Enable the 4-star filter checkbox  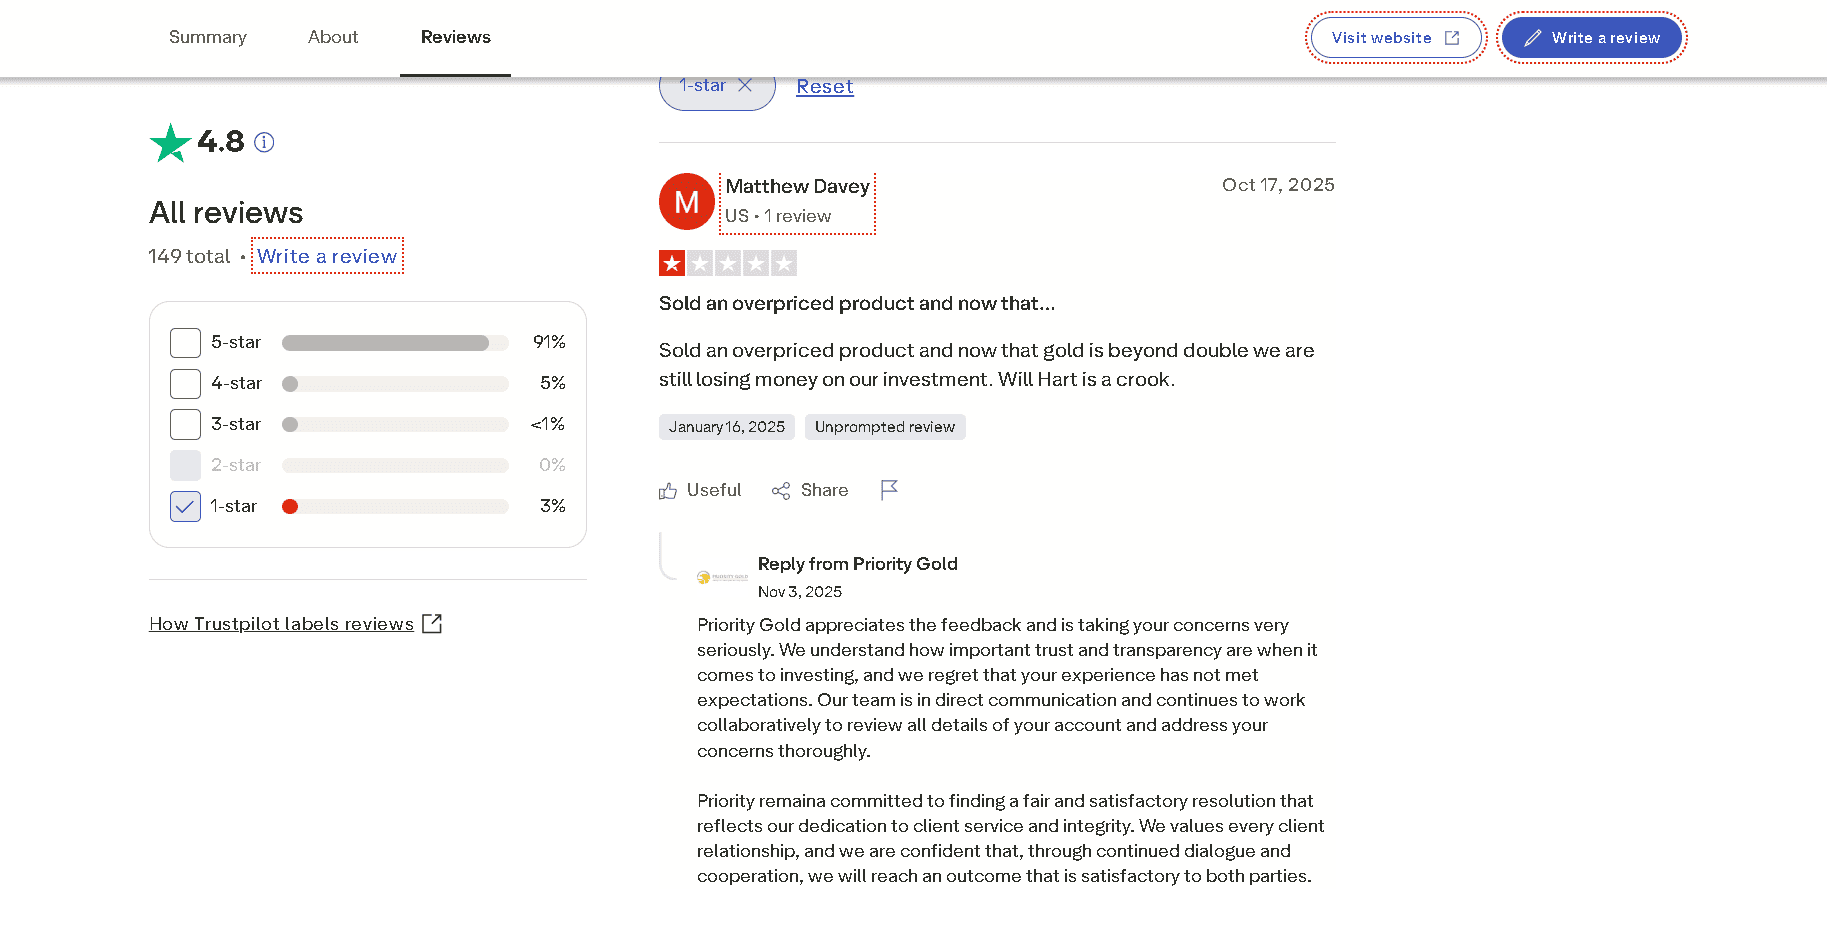185,384
